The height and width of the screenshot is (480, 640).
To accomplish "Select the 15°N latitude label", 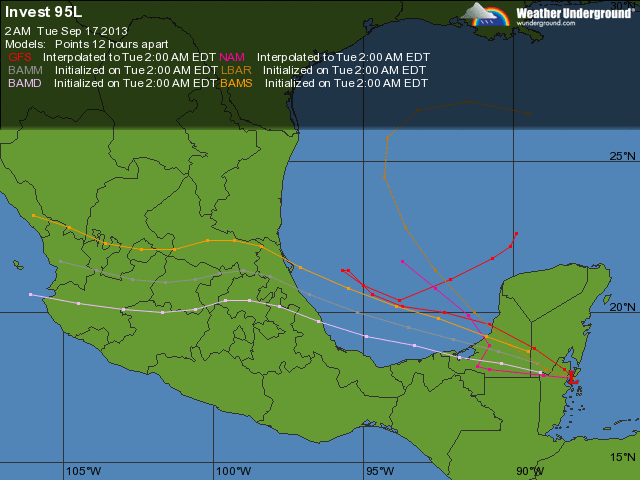I will click(622, 457).
